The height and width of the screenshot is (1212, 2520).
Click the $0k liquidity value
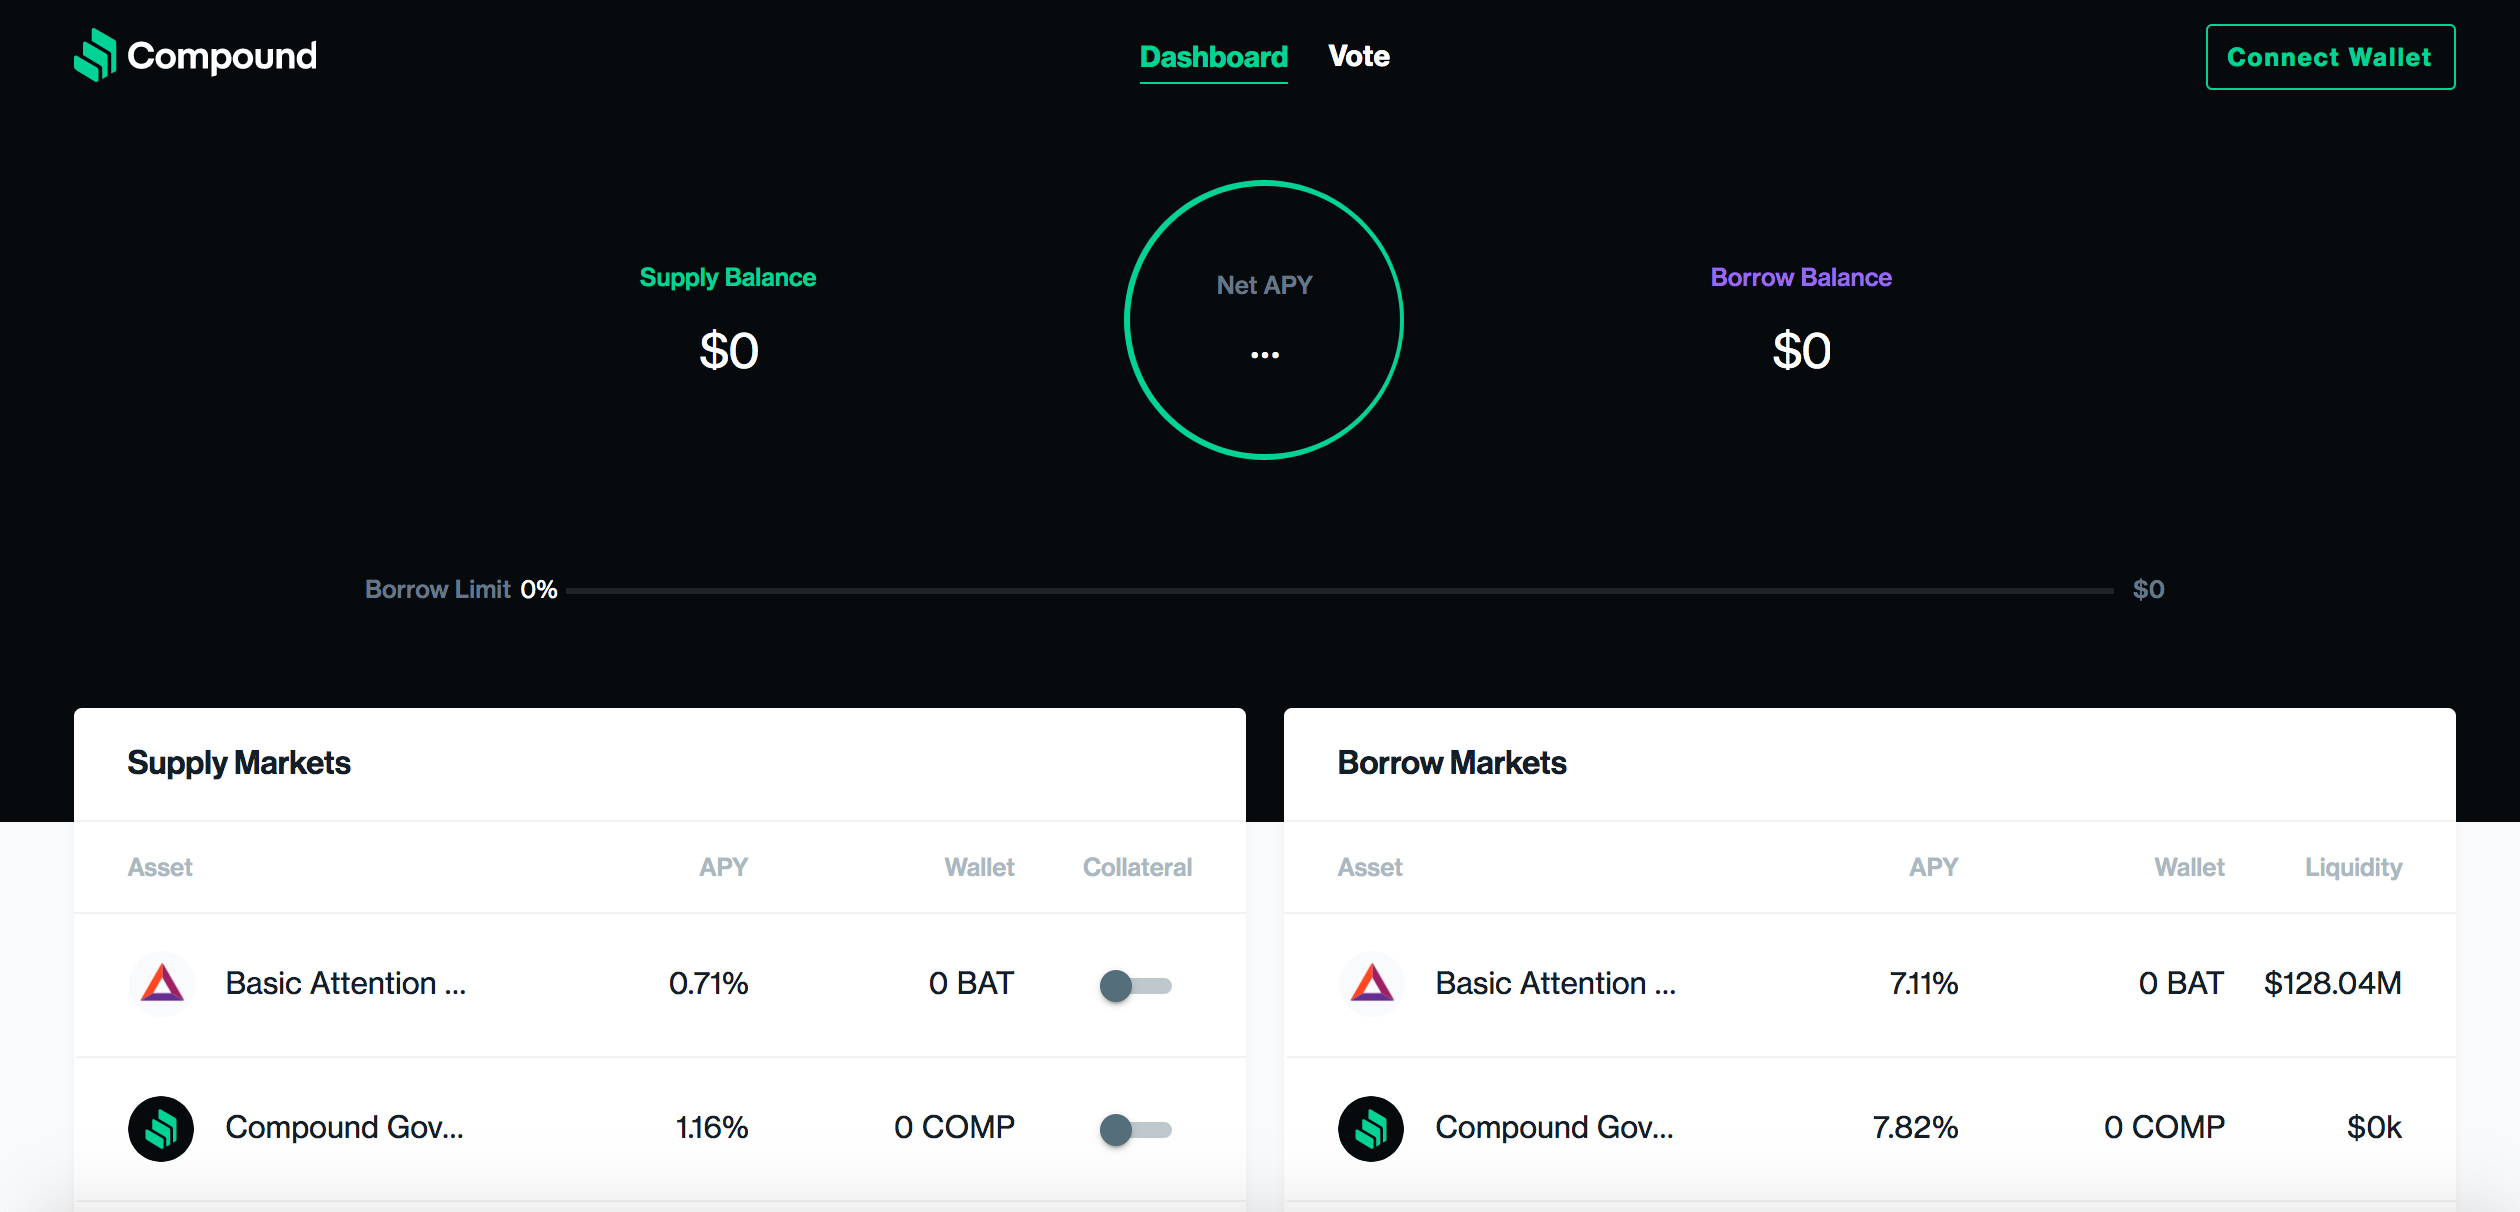[2374, 1127]
